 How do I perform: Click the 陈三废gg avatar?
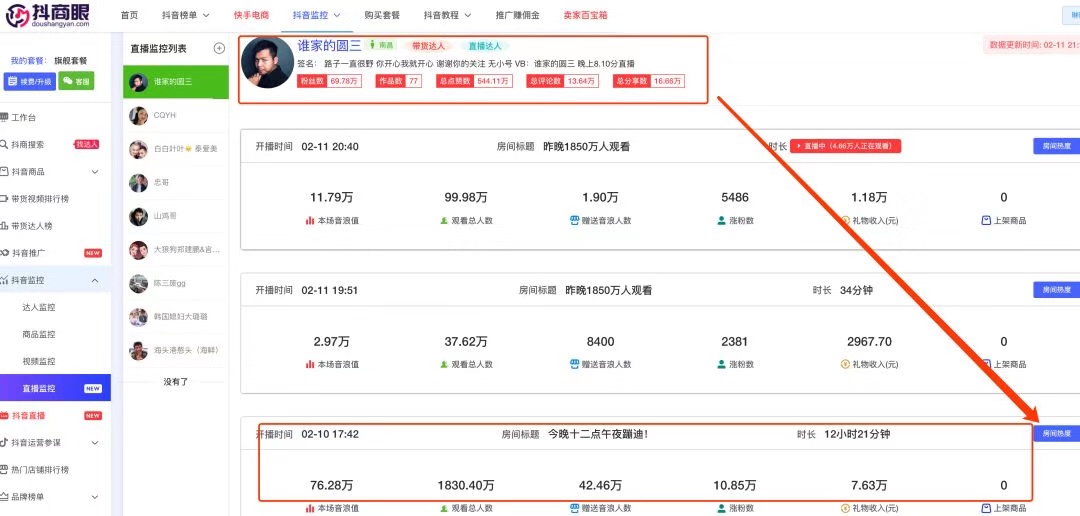coord(138,284)
